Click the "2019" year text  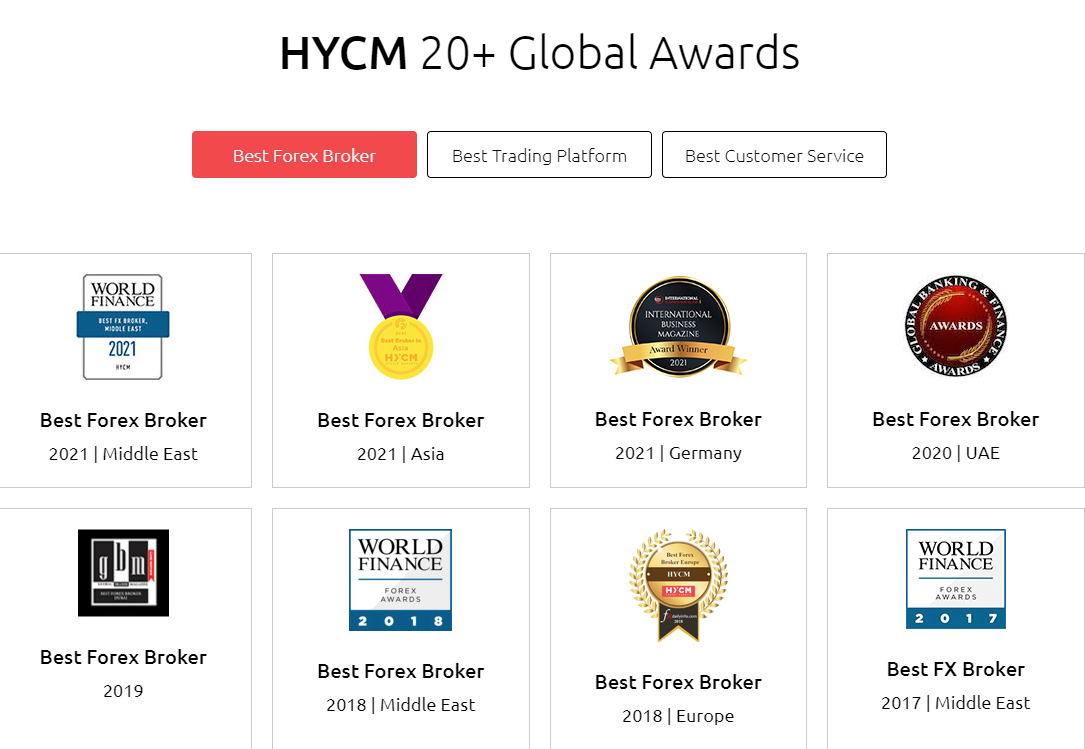pyautogui.click(x=123, y=691)
